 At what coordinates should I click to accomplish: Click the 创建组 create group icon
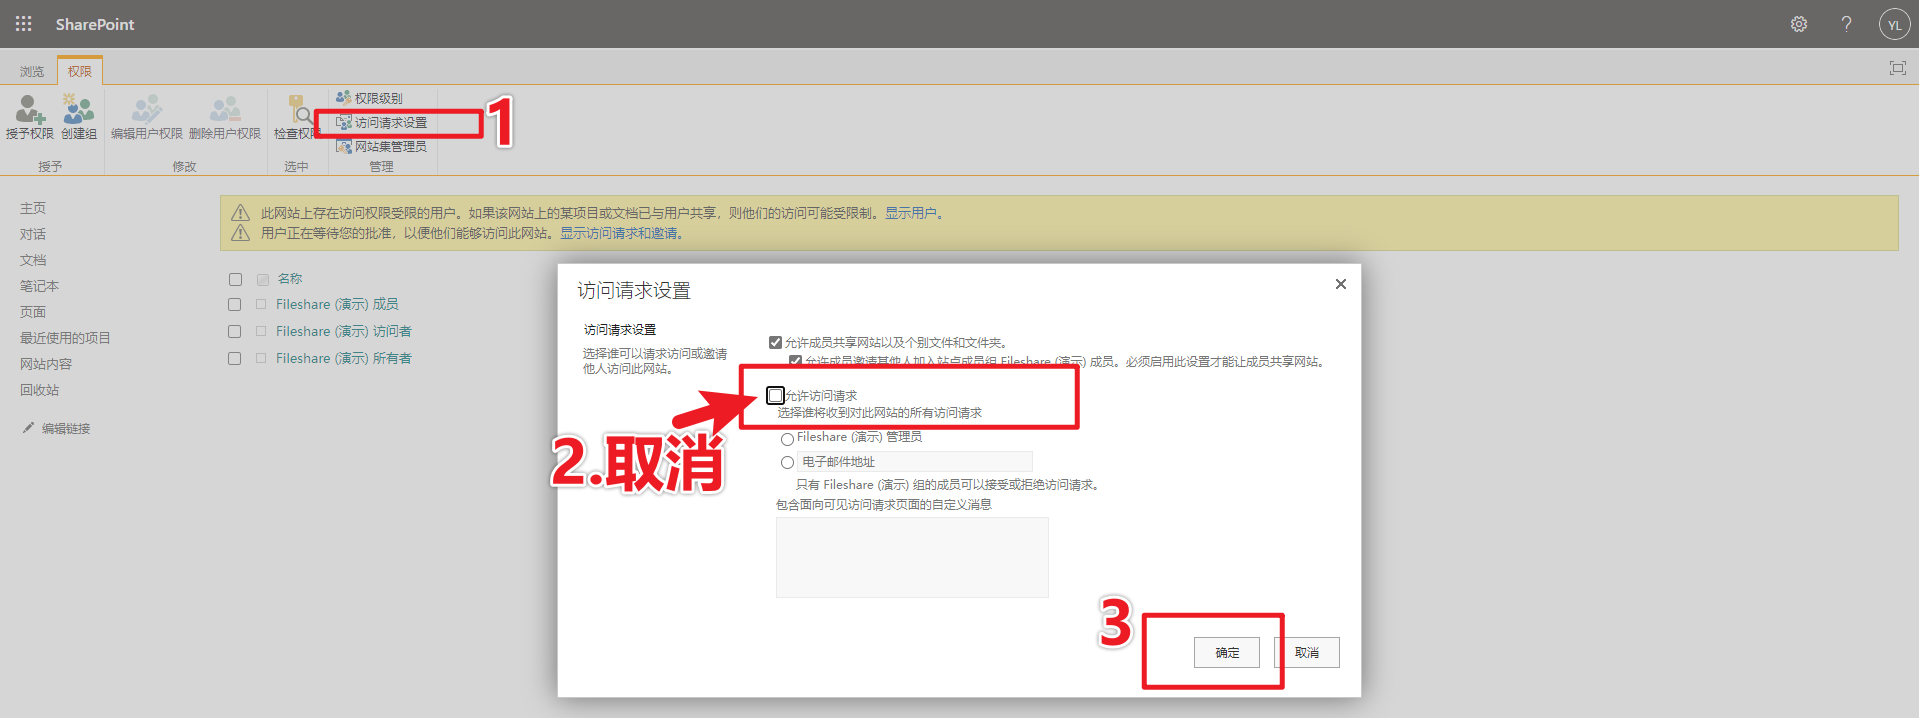(79, 115)
